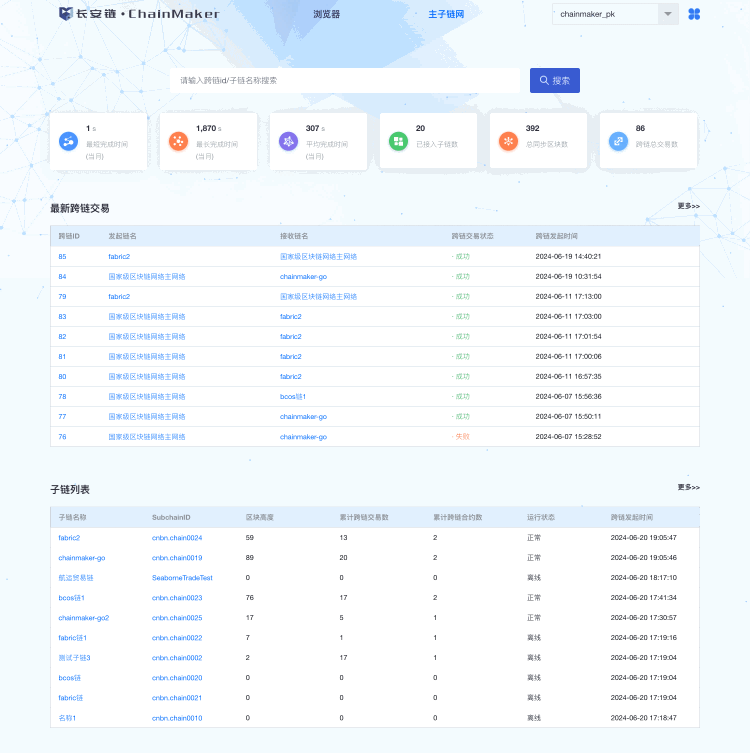Click the blue cross-chain transactions count icon

click(618, 141)
